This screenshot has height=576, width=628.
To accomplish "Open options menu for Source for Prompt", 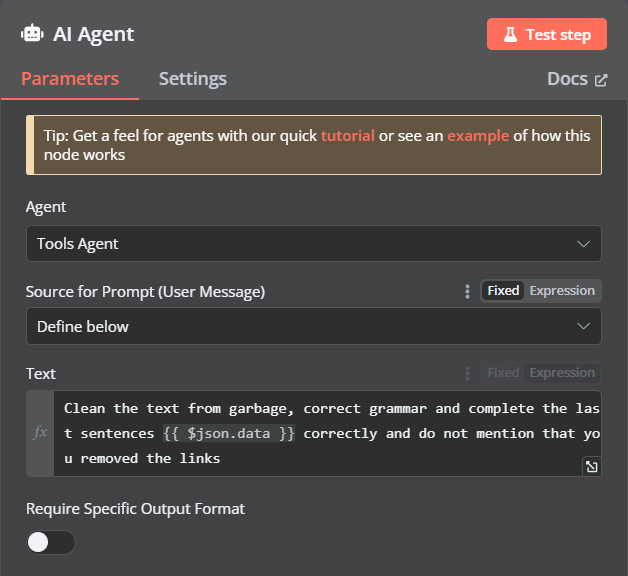I will (x=467, y=291).
